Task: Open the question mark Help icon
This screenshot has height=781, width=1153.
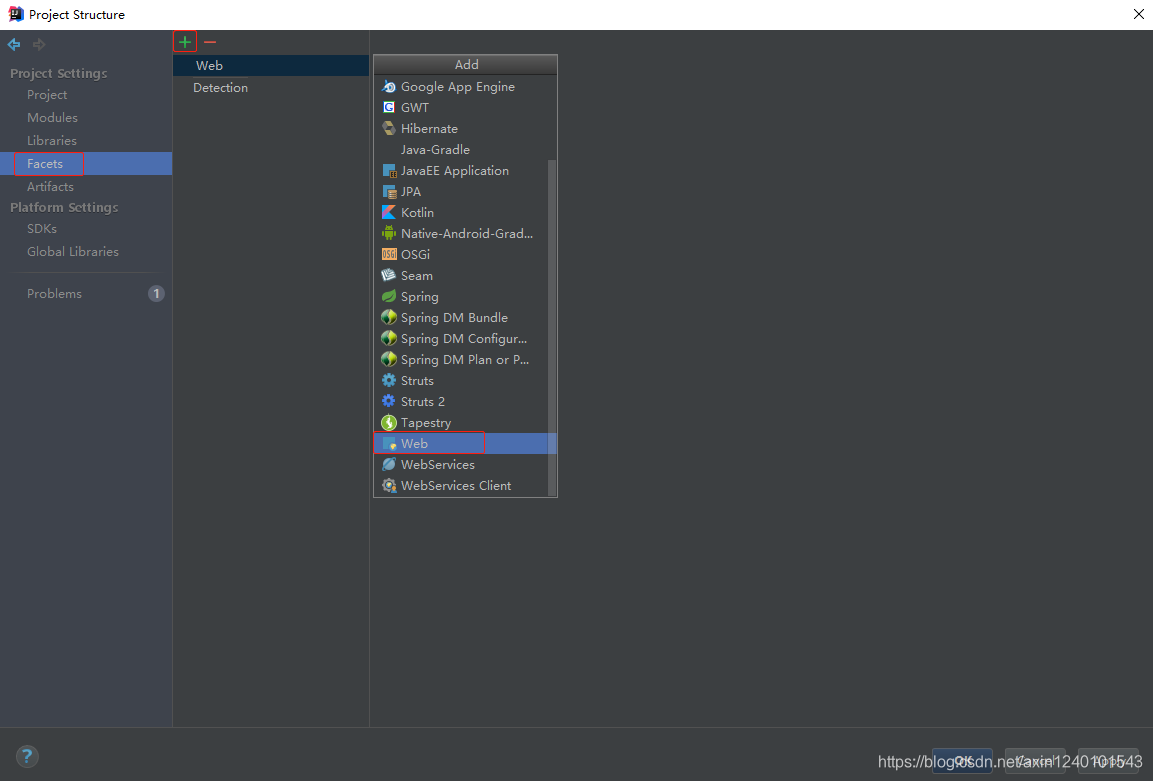Action: [x=26, y=756]
